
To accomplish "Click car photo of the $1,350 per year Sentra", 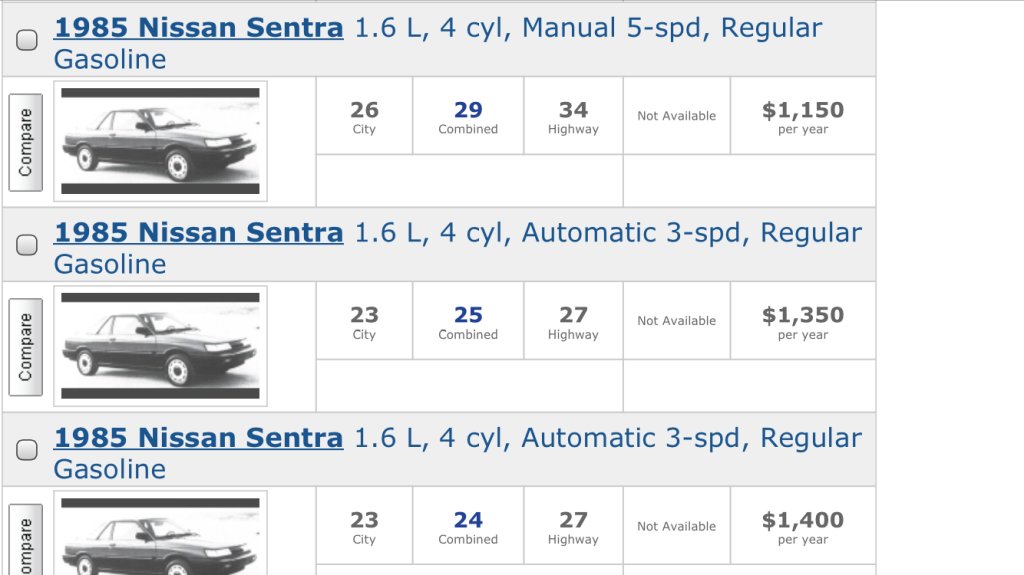I will (x=161, y=346).
